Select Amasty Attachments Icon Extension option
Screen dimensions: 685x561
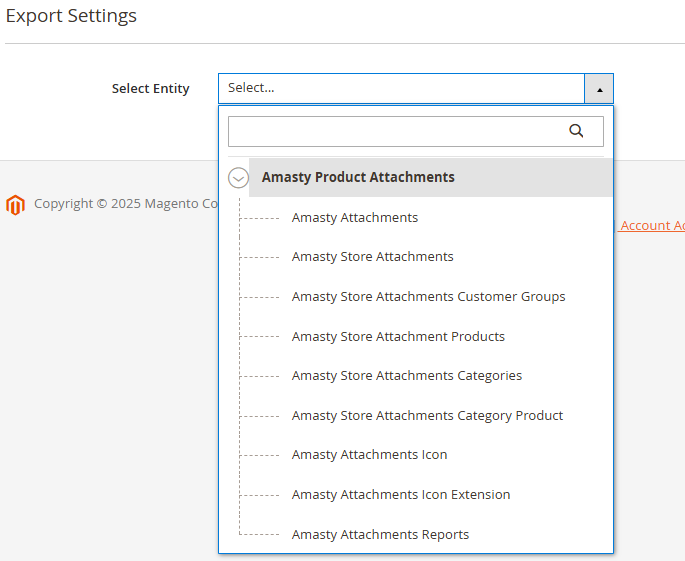click(x=401, y=495)
